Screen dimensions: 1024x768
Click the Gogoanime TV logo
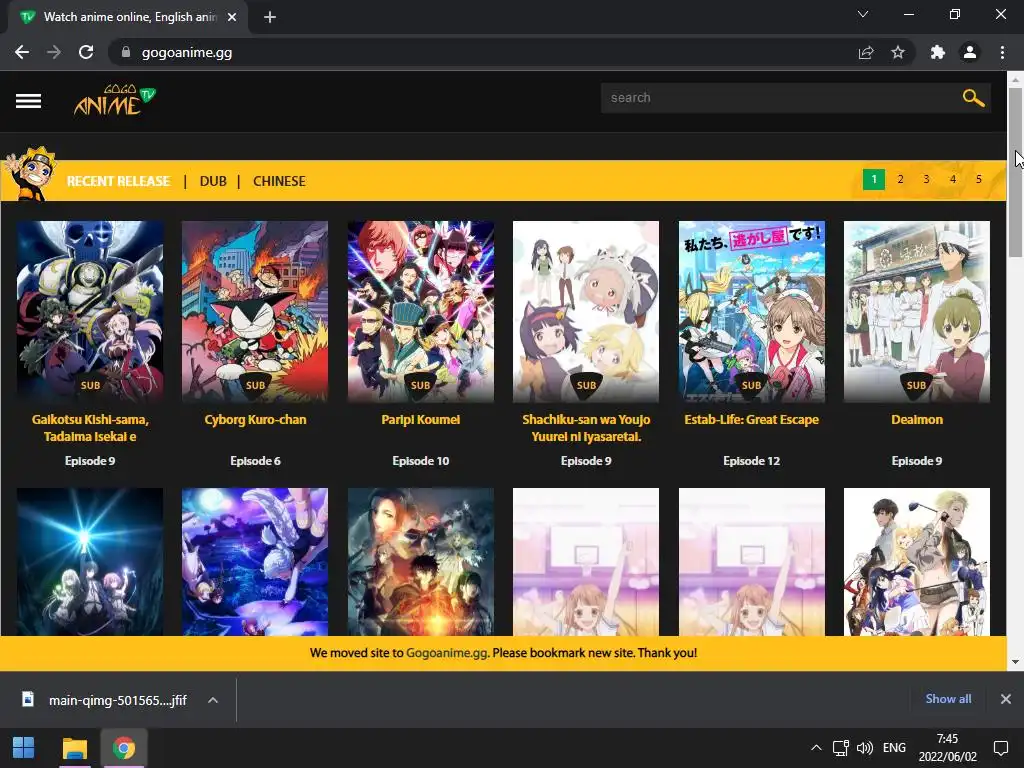(x=115, y=100)
